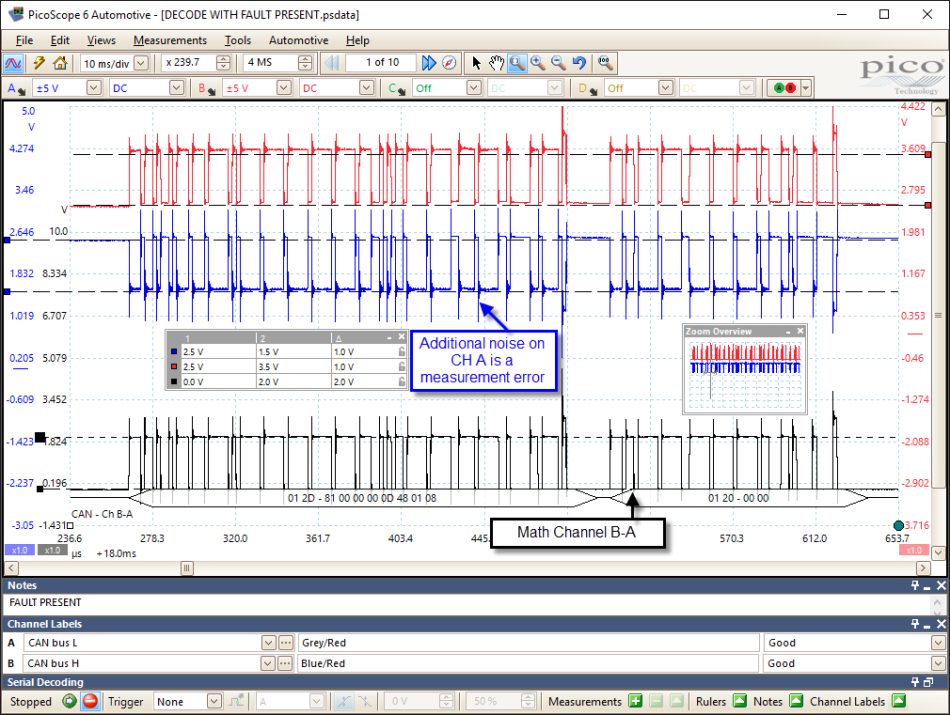This screenshot has height=715, width=950.
Task: Open the Edit menu
Action: [x=60, y=41]
